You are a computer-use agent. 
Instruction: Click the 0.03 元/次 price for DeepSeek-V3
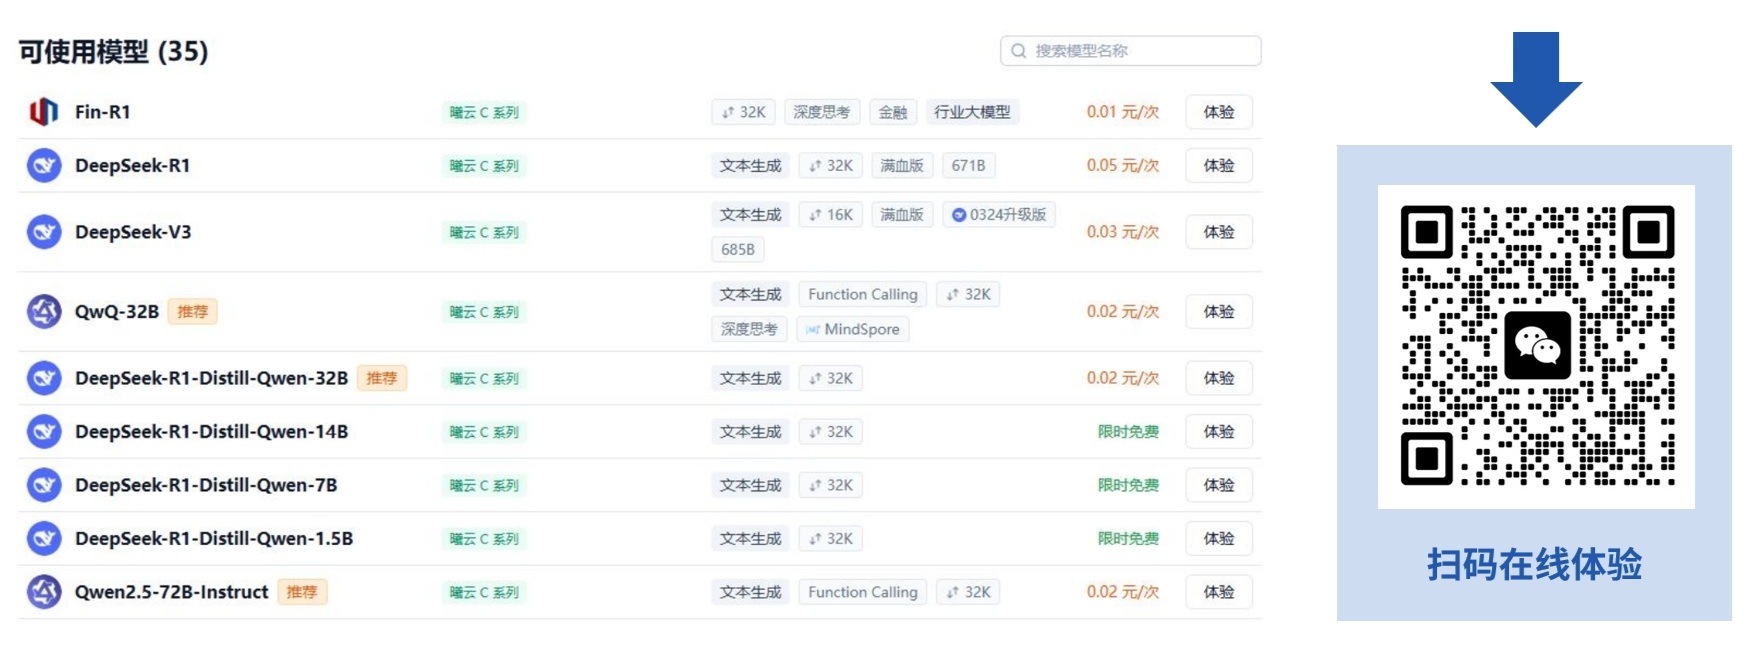(x=1123, y=232)
